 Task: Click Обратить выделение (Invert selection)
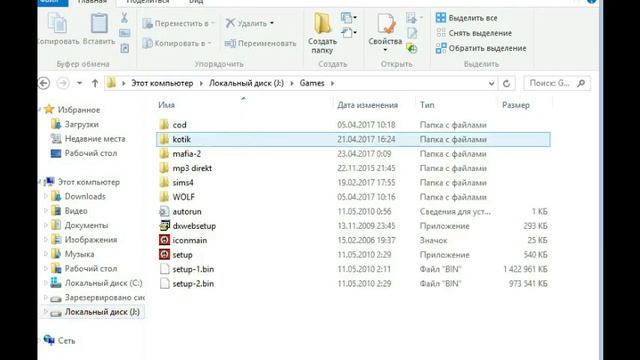coord(481,48)
